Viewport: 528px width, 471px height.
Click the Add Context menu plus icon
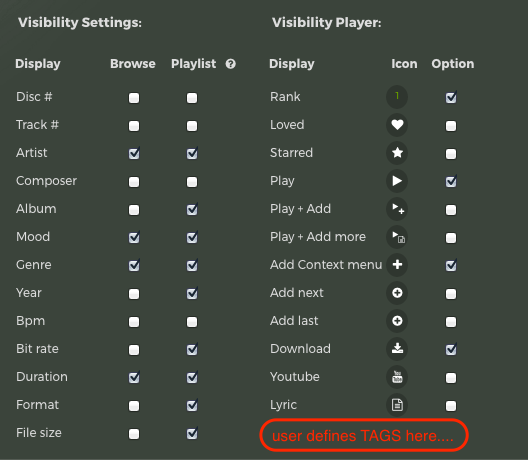397,265
